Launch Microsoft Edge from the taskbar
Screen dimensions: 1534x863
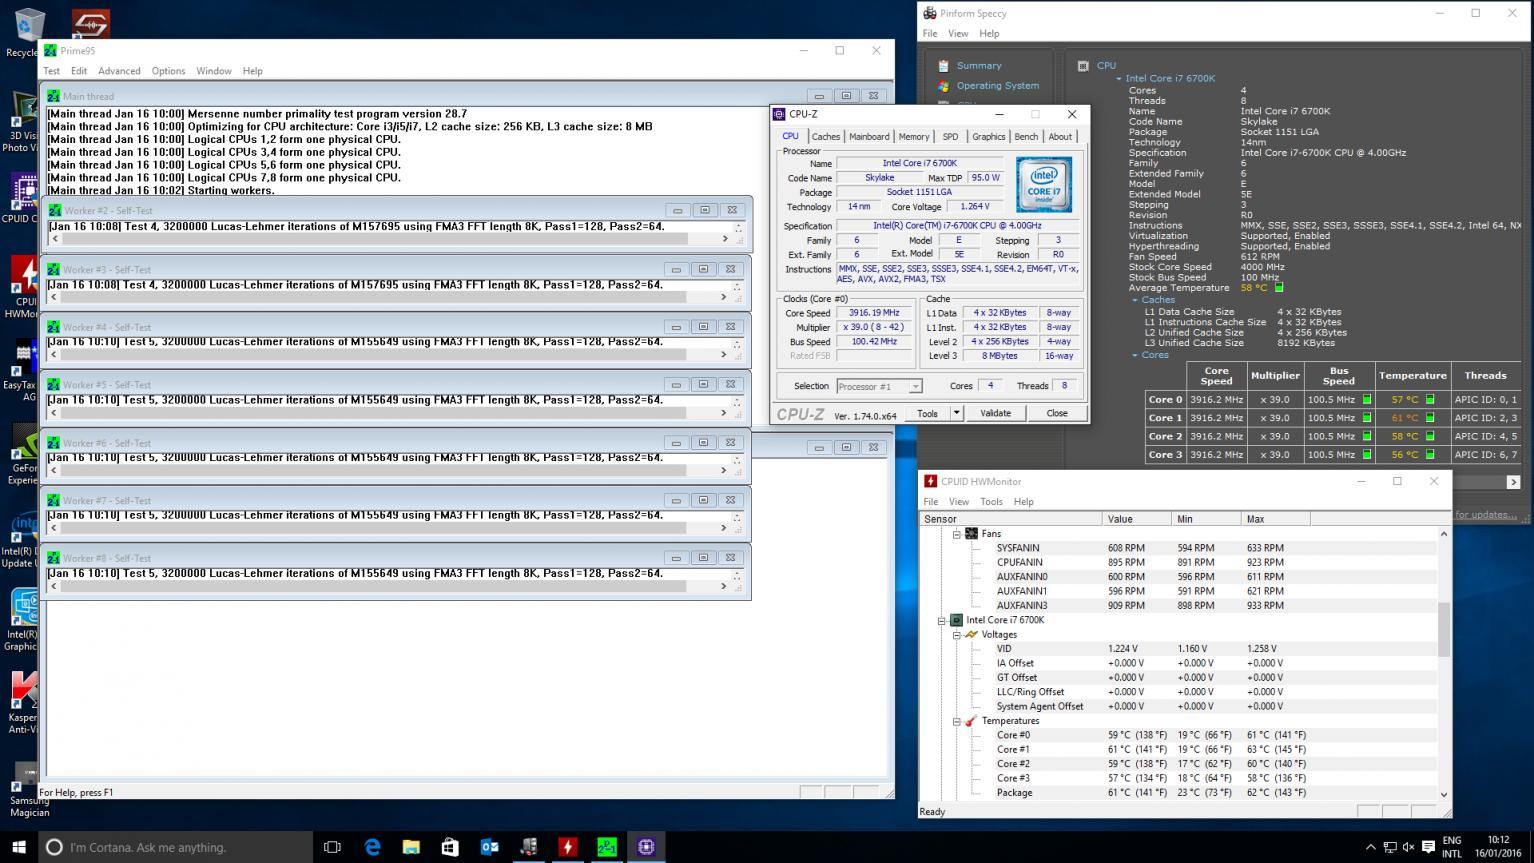373,847
